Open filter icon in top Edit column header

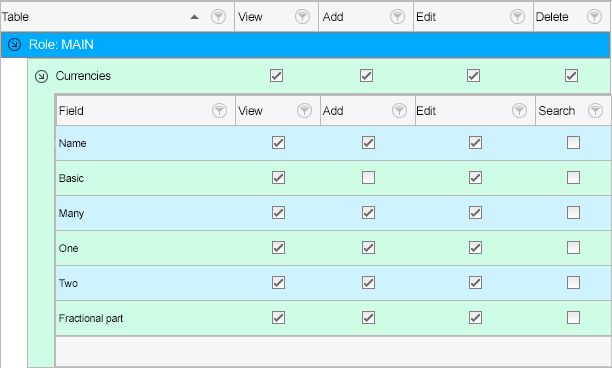(517, 17)
